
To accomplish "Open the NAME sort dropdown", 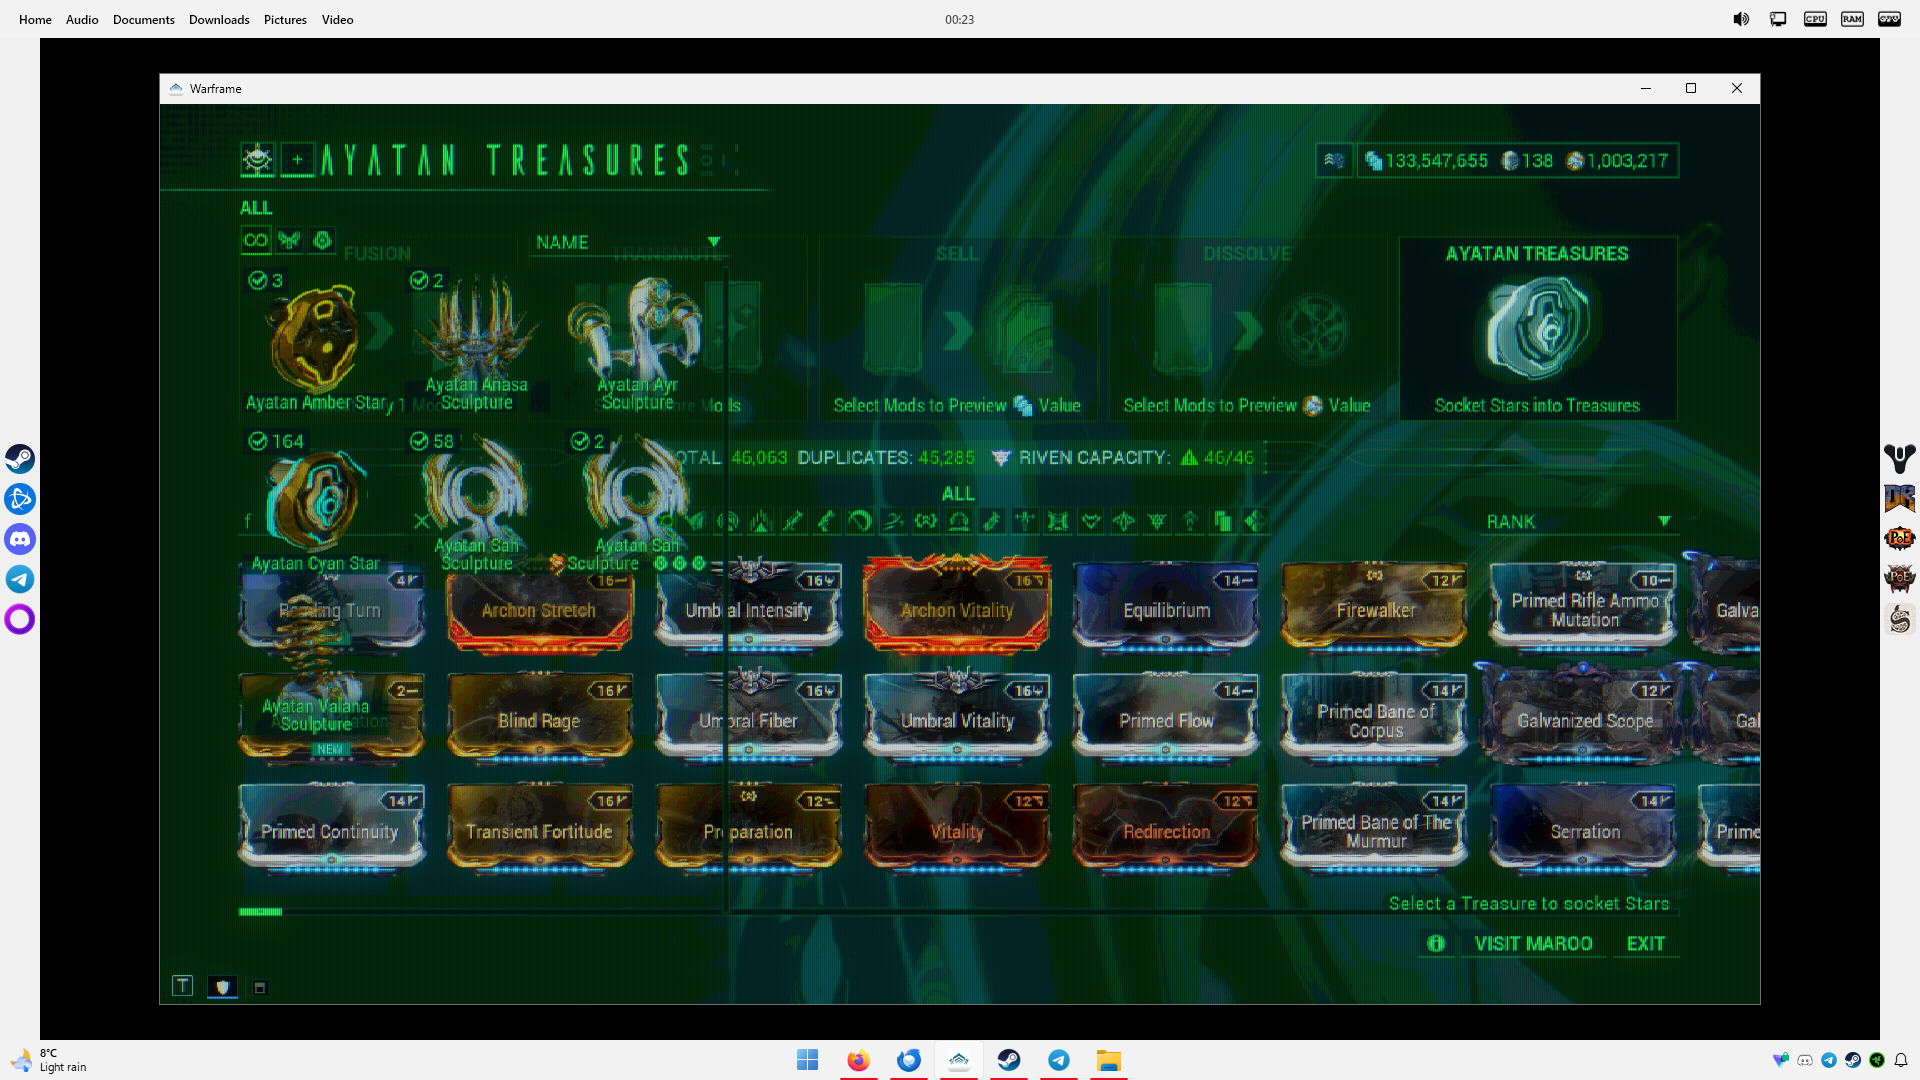I will coord(627,242).
